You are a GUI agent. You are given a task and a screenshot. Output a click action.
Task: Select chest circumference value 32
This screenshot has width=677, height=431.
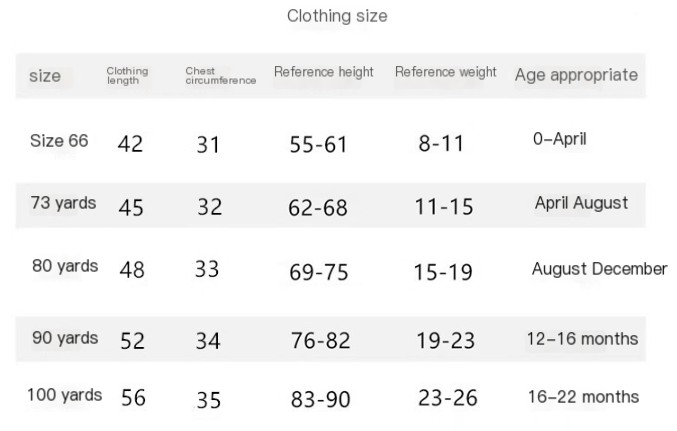click(209, 207)
